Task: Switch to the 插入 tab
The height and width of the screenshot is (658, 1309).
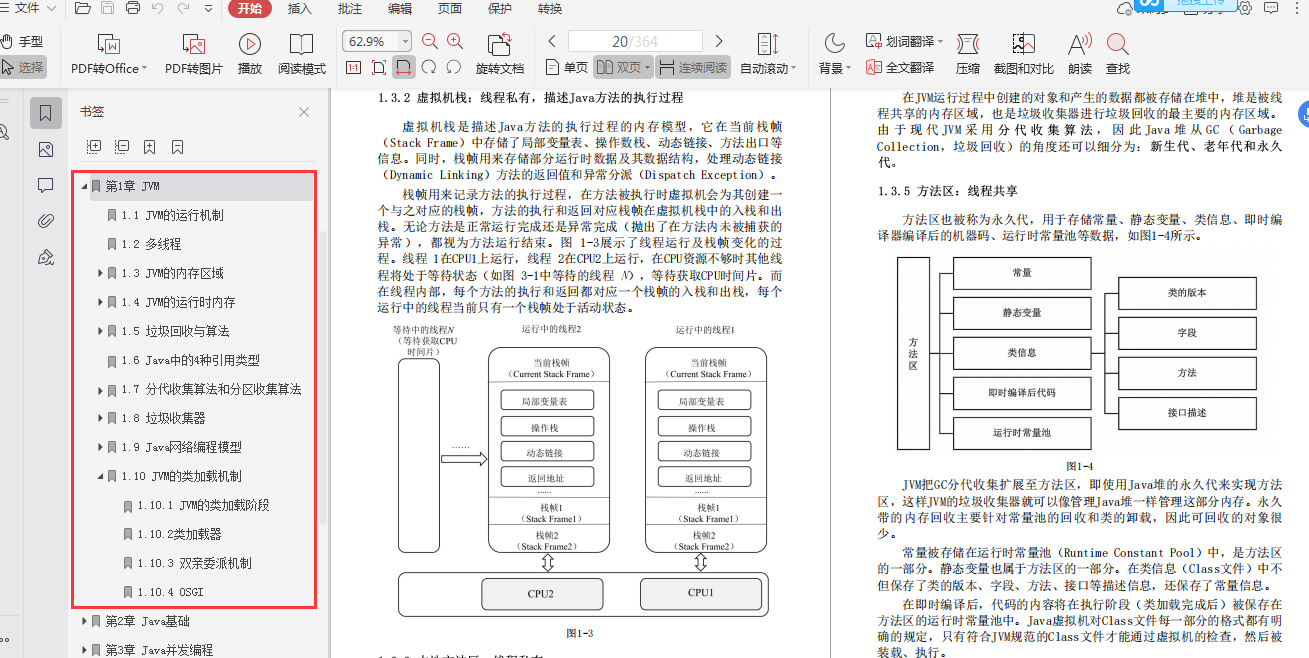Action: pos(299,9)
